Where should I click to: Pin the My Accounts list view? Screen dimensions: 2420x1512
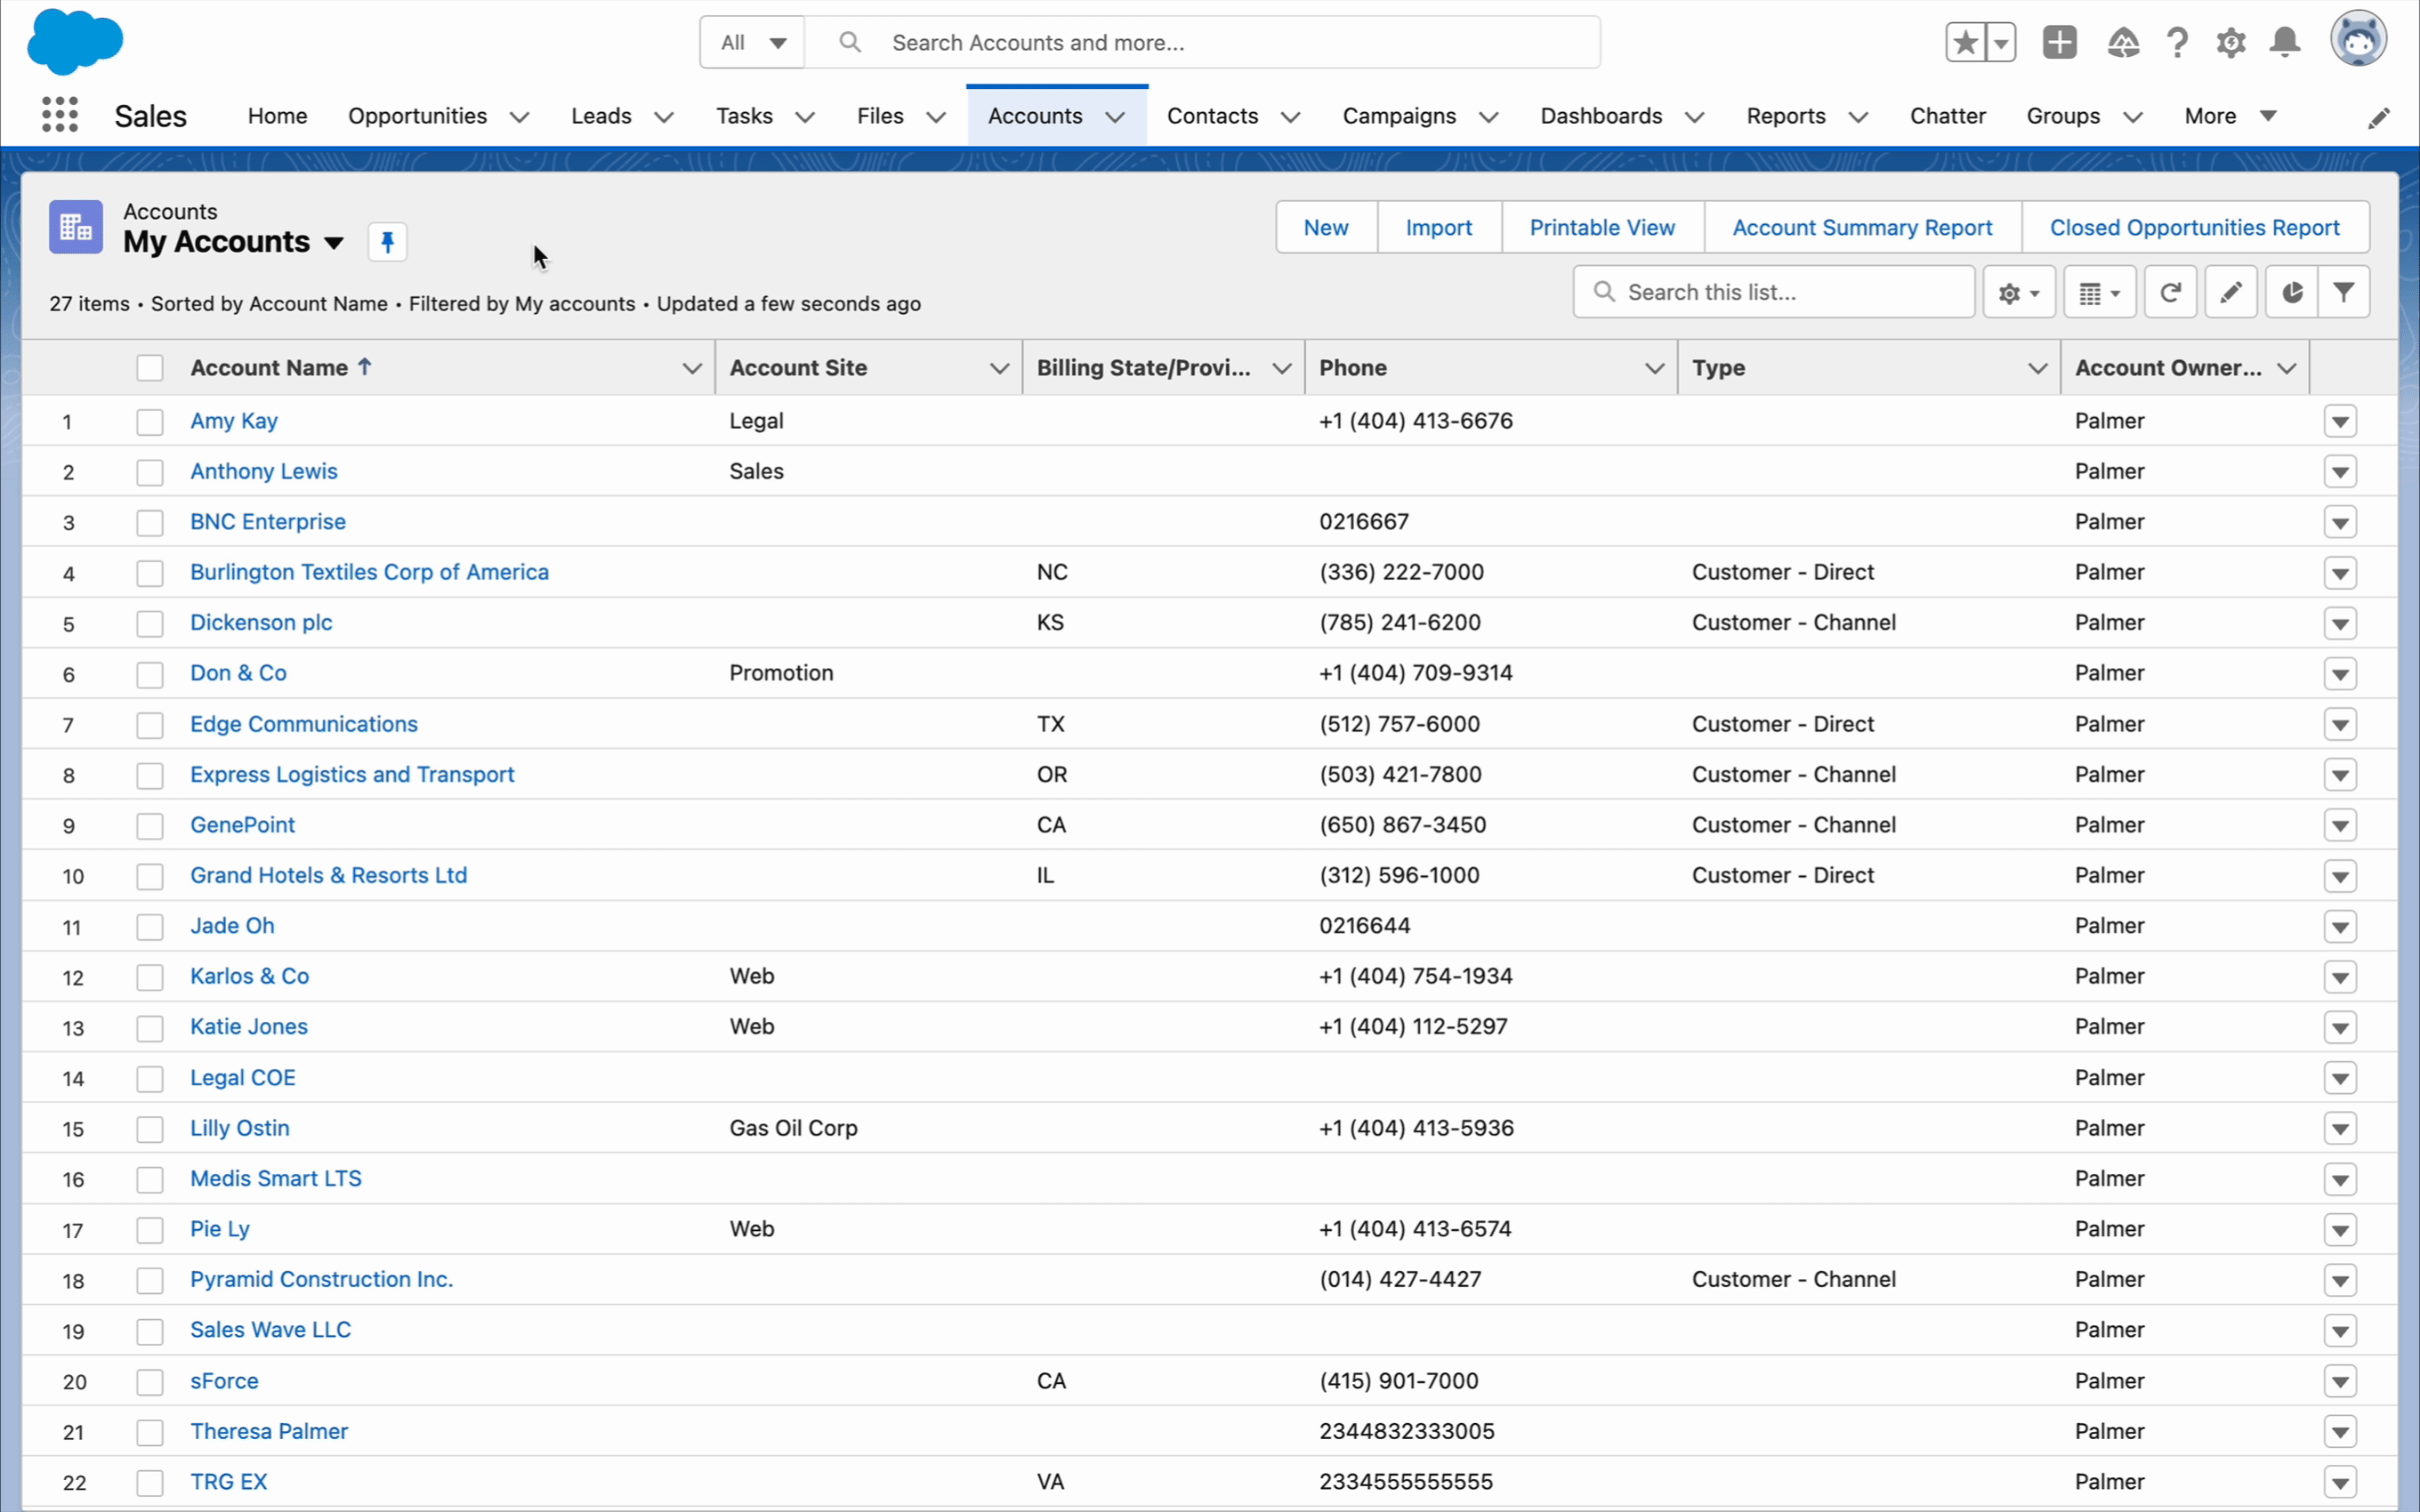coord(387,242)
